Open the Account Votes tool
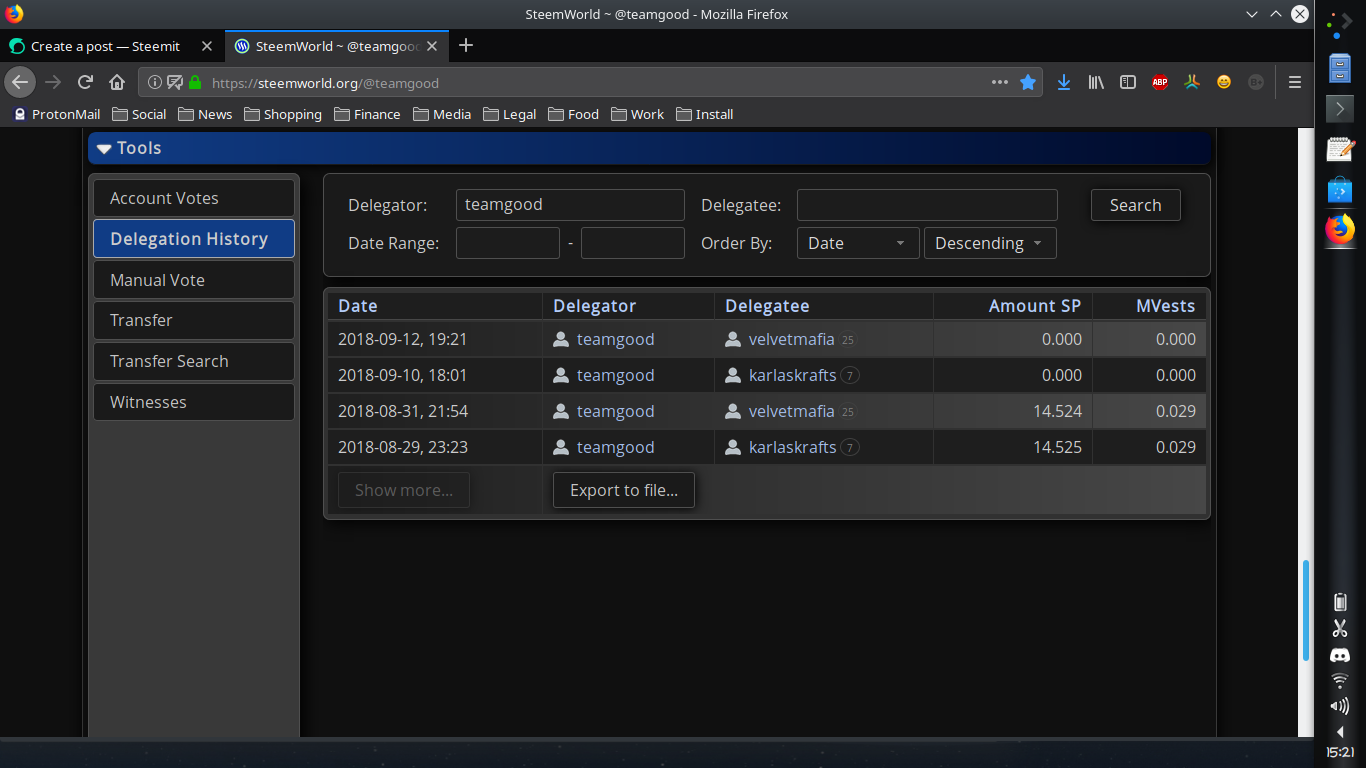The image size is (1366, 768). pos(194,198)
